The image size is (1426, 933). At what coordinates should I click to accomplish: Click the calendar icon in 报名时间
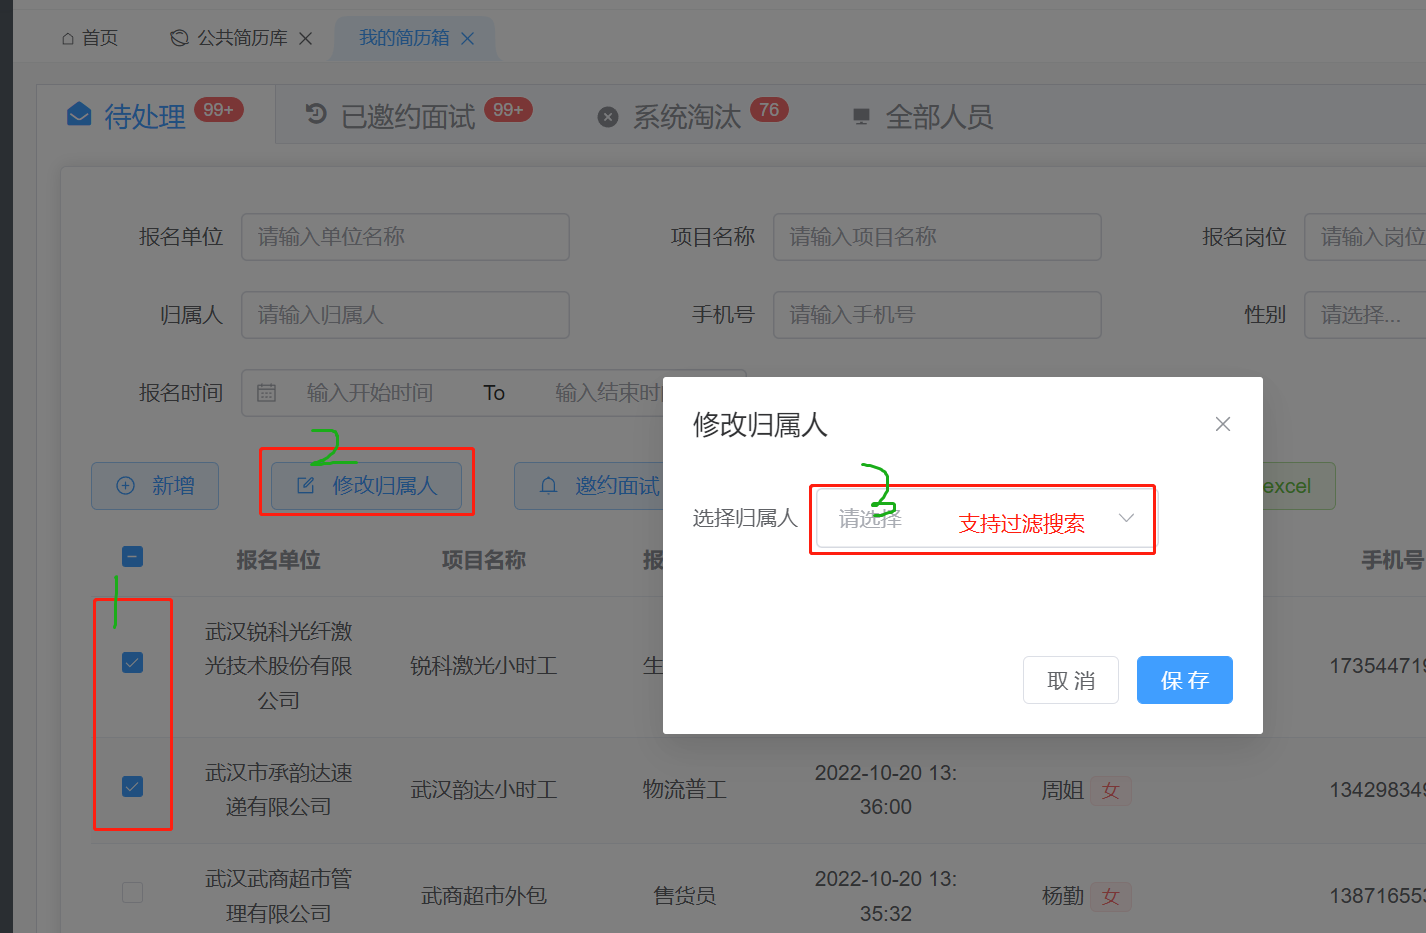pyautogui.click(x=266, y=393)
